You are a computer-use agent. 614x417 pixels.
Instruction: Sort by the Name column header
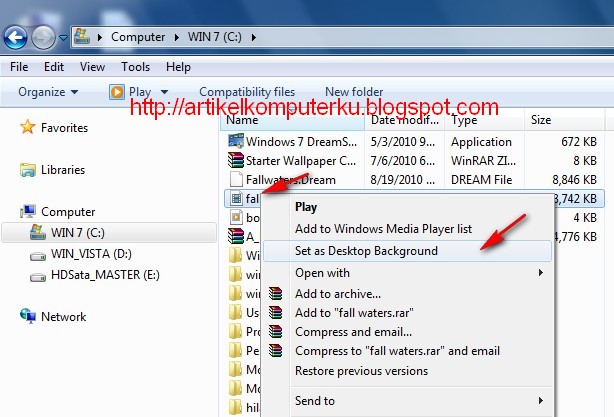tap(293, 120)
